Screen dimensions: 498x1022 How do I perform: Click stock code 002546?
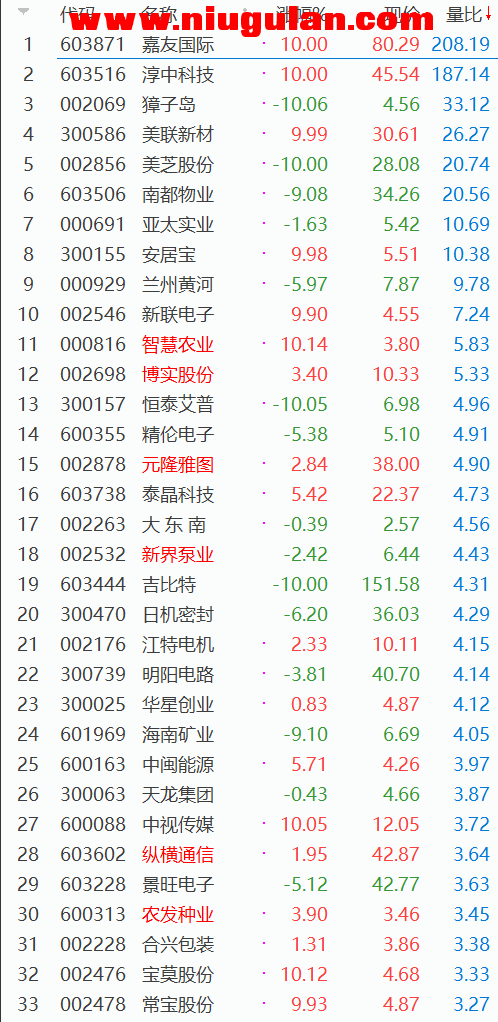coord(93,315)
